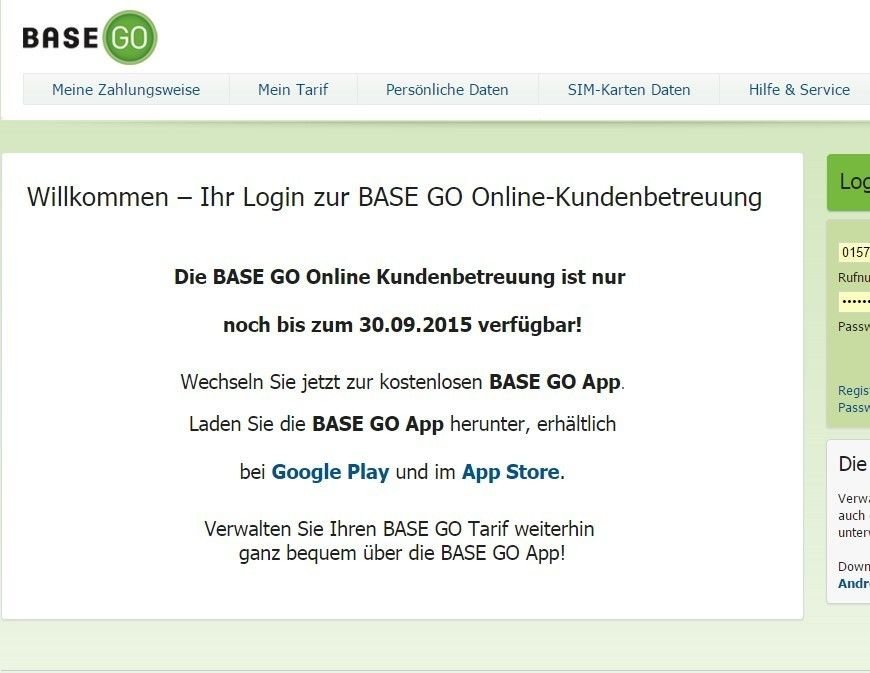Open Meine Zahlungsweise menu
Screen dimensions: 870x673
pos(126,89)
